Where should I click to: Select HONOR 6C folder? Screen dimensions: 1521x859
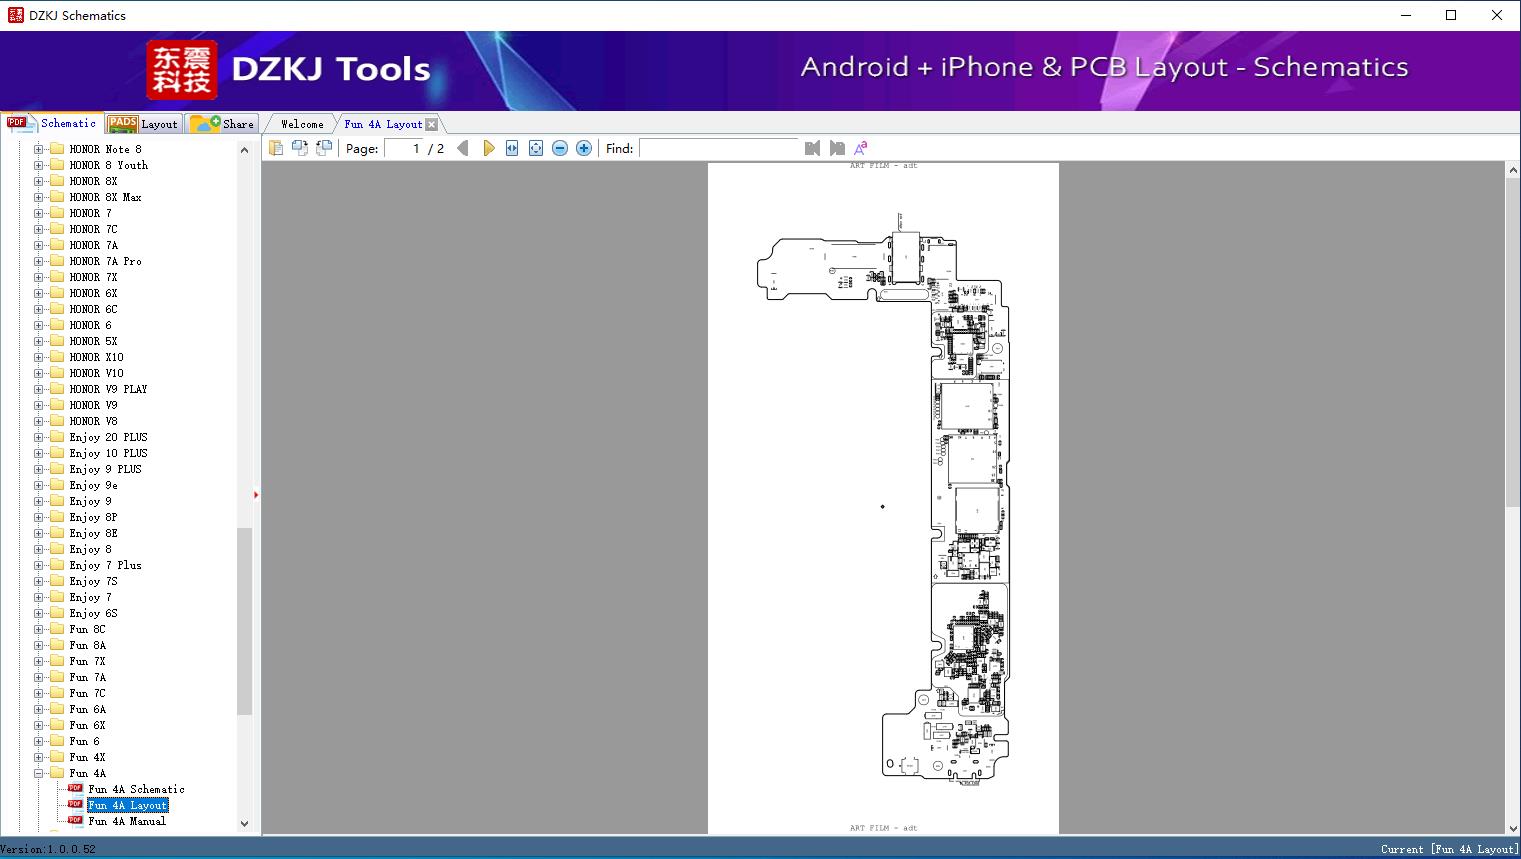[93, 309]
